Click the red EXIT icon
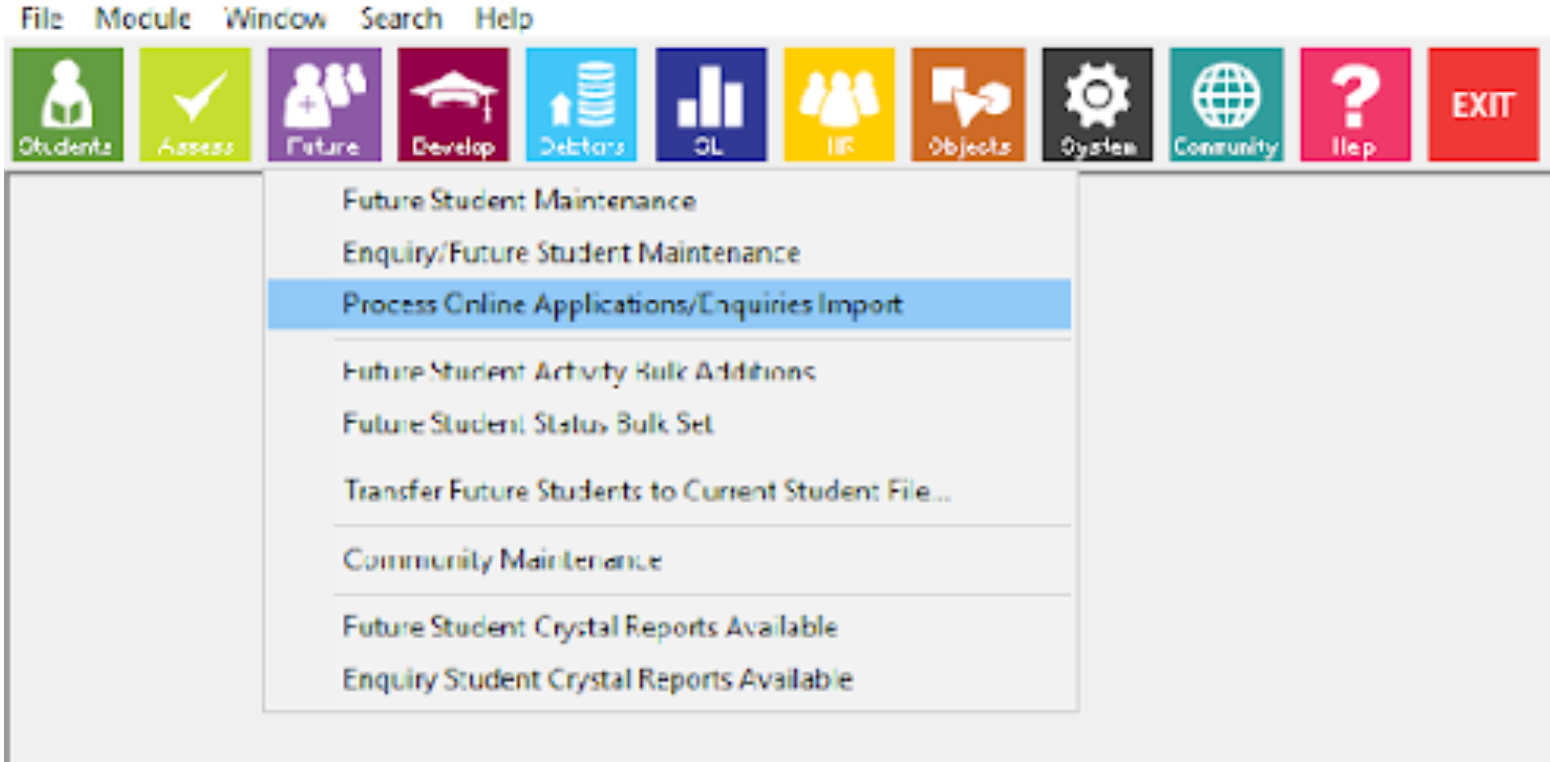1550x762 pixels. 1483,103
